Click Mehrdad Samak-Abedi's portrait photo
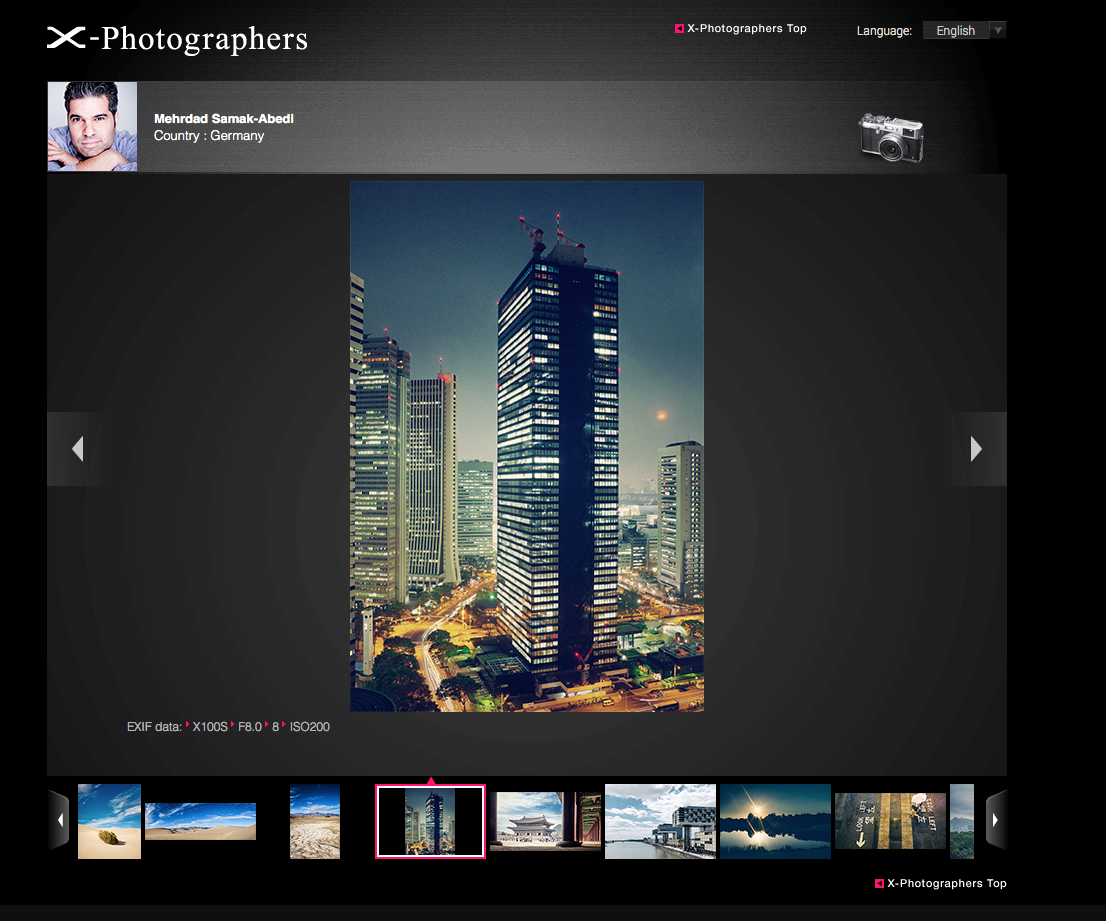 coord(92,127)
